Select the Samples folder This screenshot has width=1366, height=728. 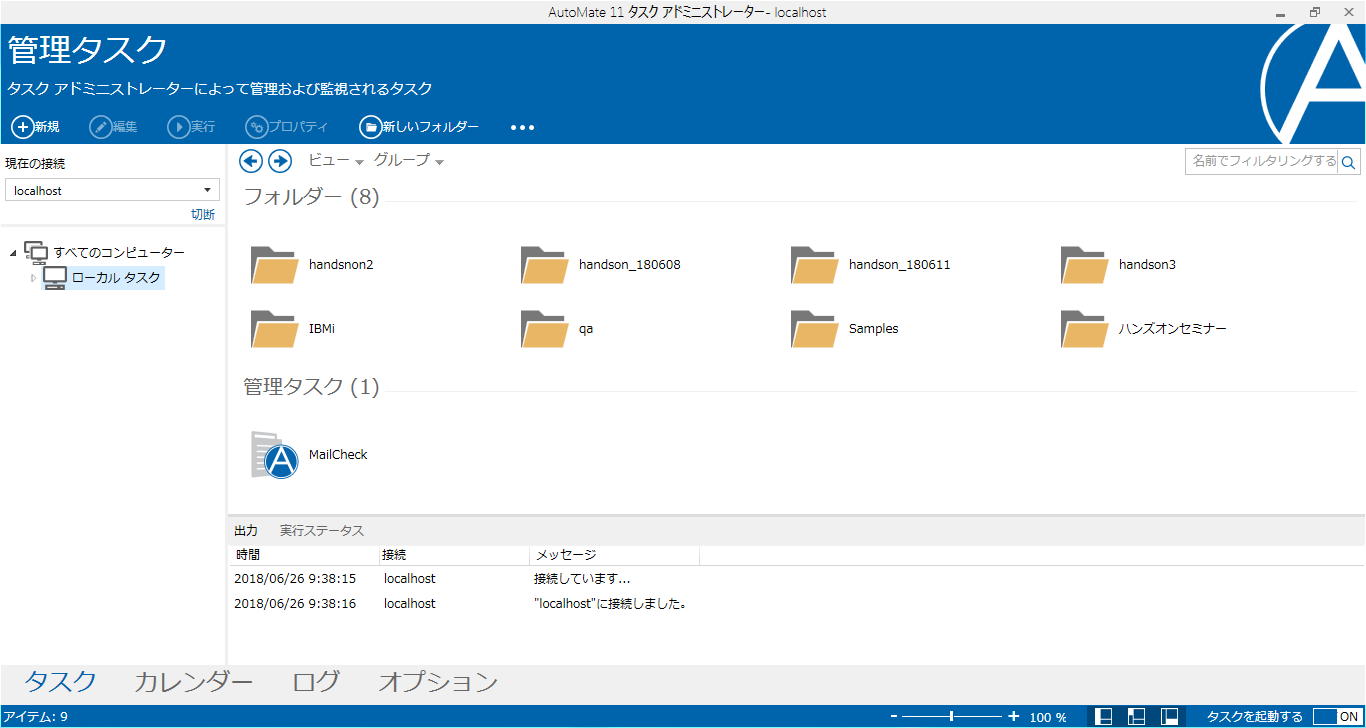tap(844, 328)
